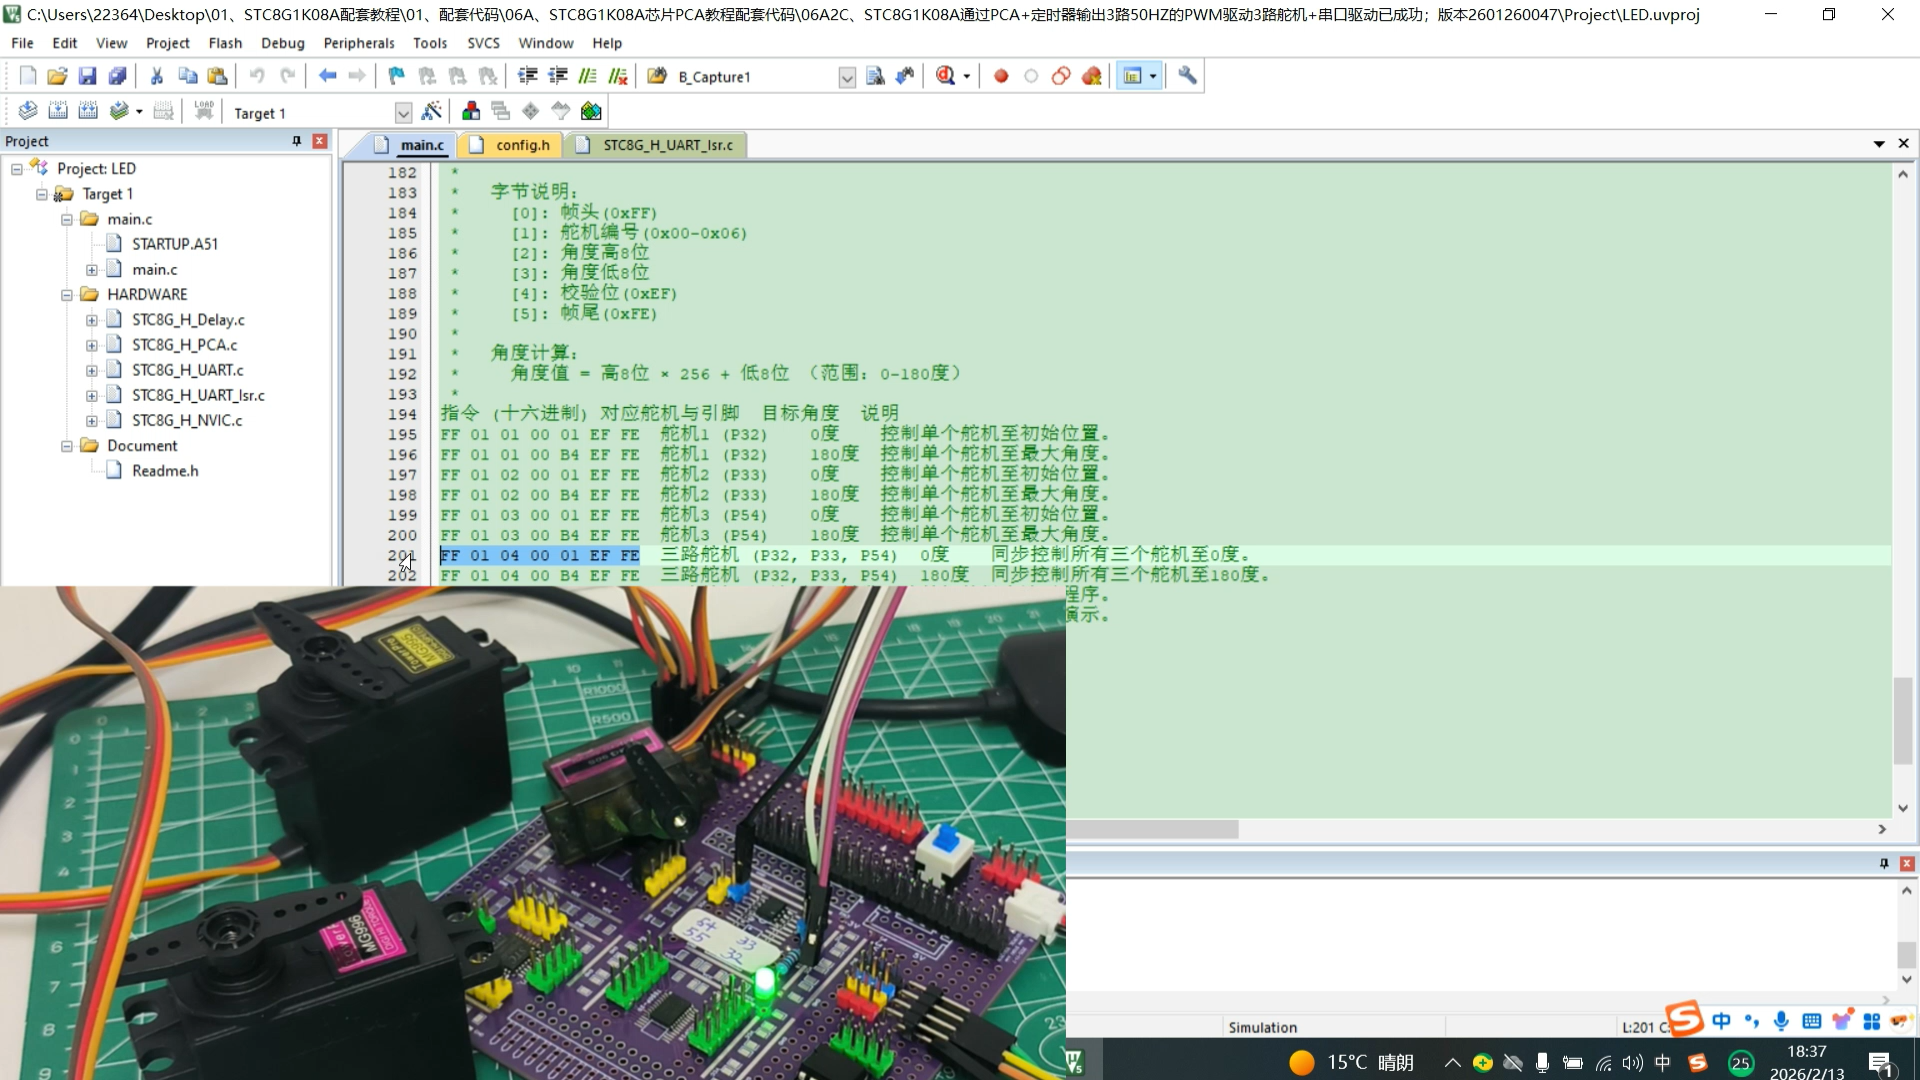Expand STC8G_H_PCA.c tree node

pos(92,345)
